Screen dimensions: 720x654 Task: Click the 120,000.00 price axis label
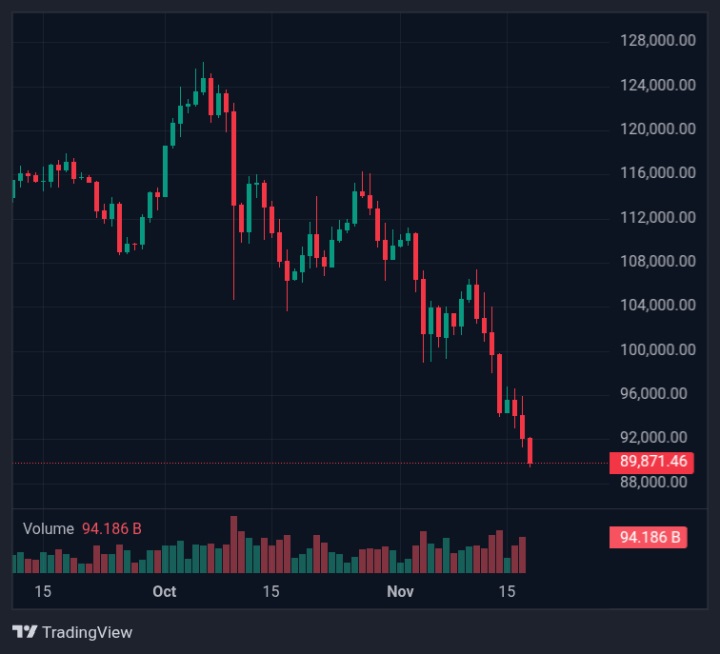(656, 128)
